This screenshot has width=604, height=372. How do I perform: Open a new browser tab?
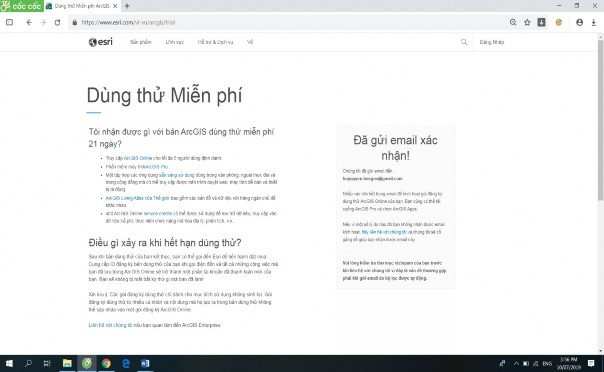click(x=127, y=6)
